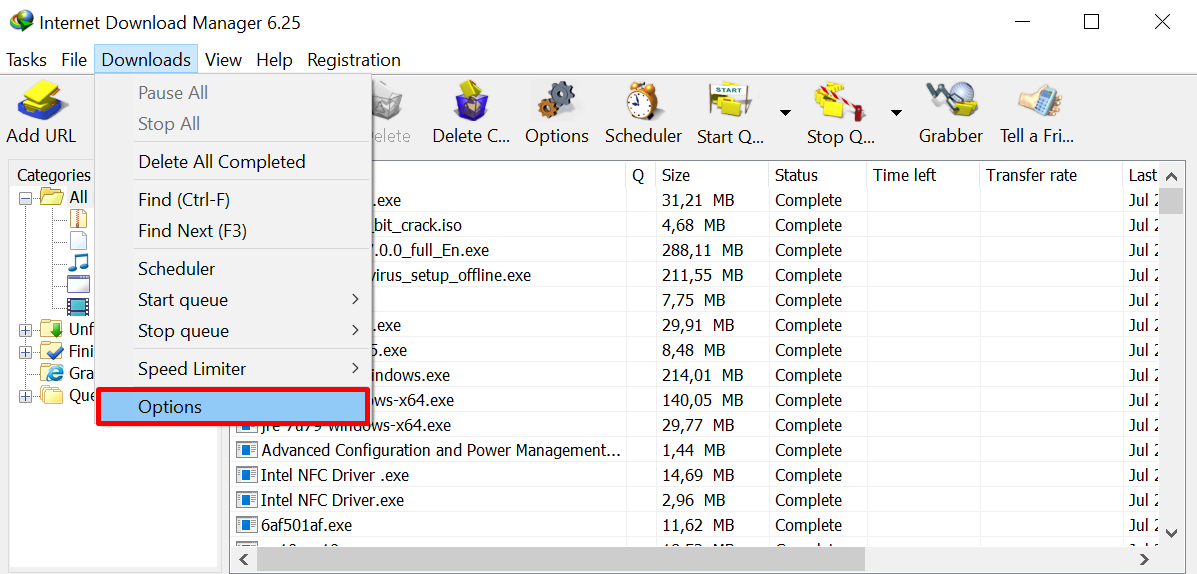Sort by the Size column header
The image size is (1197, 574).
tap(712, 176)
